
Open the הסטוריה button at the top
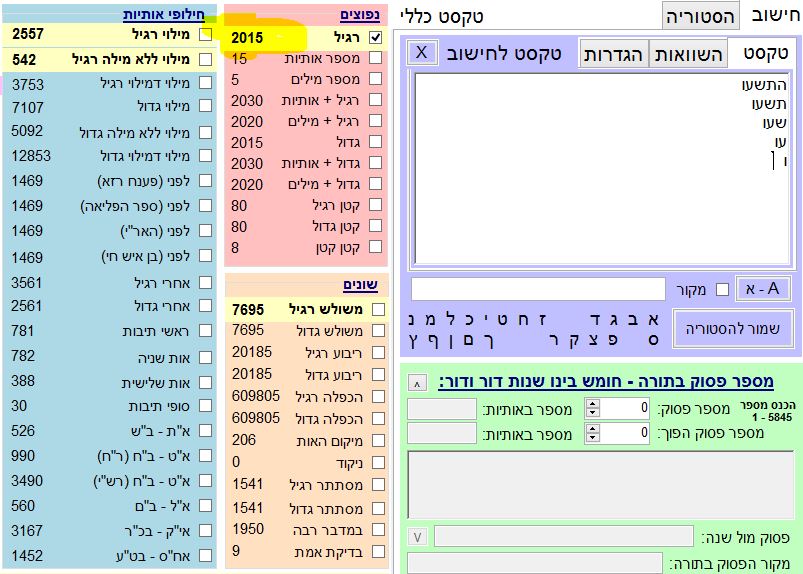(x=701, y=15)
